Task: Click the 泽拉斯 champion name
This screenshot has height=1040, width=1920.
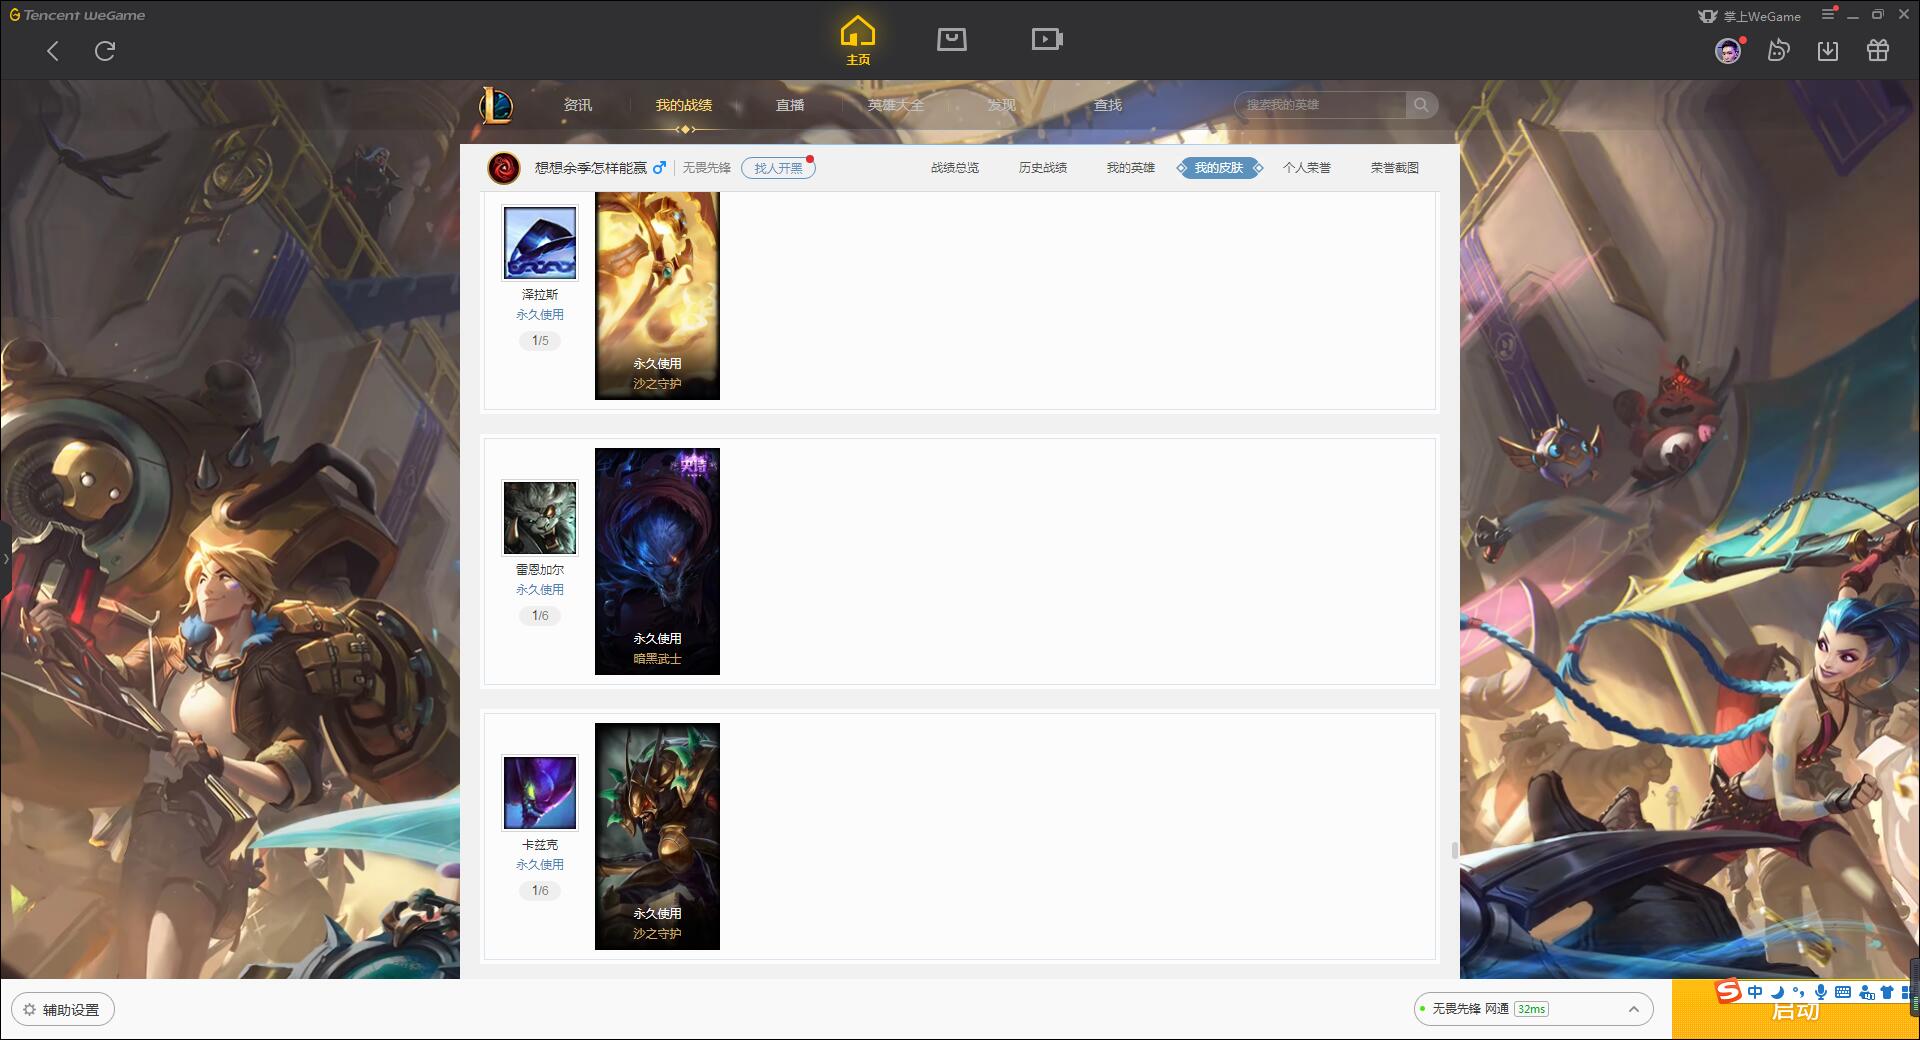Action: pyautogui.click(x=540, y=295)
